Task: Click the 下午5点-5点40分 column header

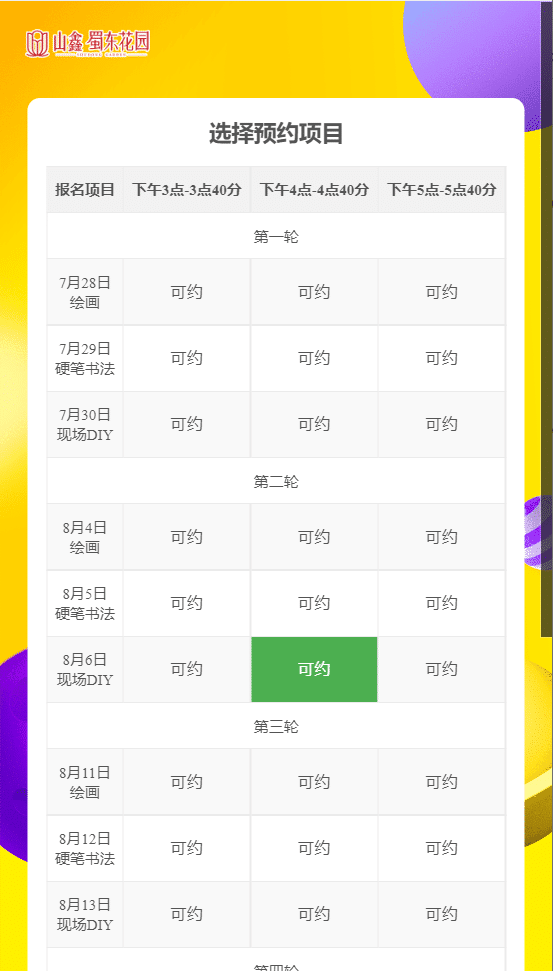Action: (442, 189)
